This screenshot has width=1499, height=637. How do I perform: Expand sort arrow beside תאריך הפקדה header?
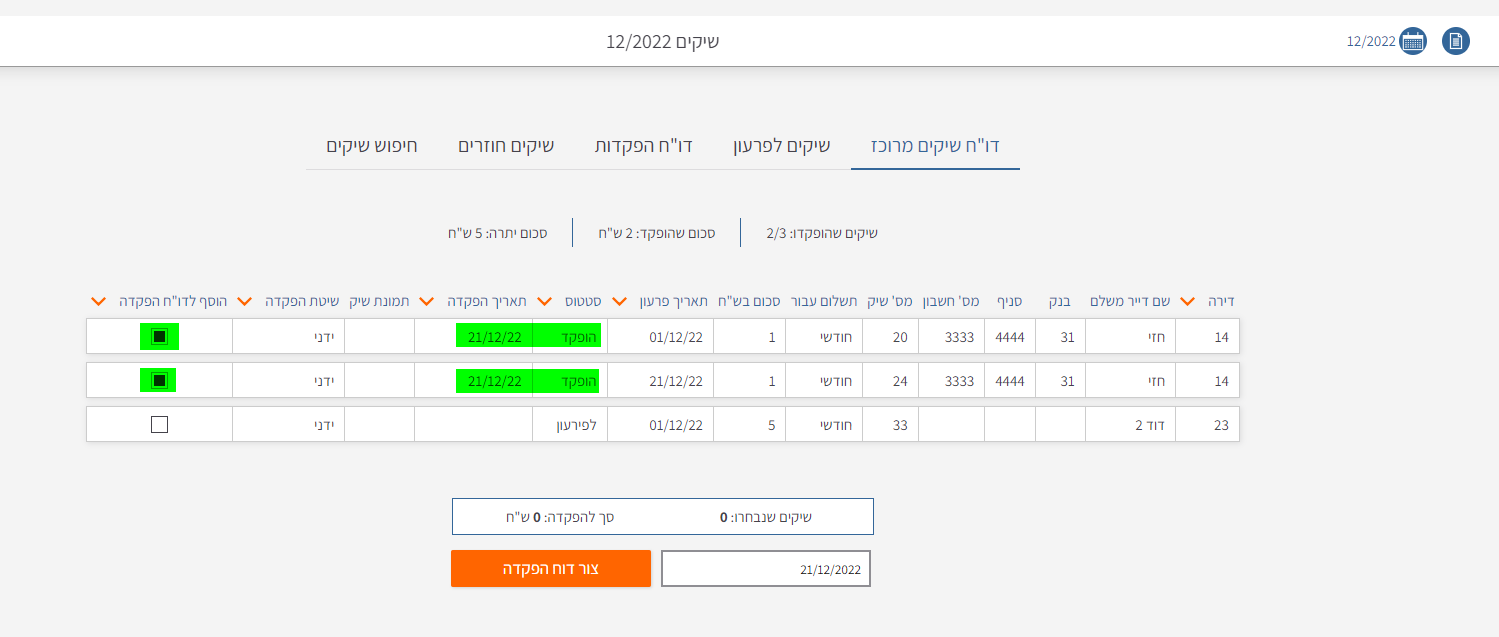pos(426,301)
